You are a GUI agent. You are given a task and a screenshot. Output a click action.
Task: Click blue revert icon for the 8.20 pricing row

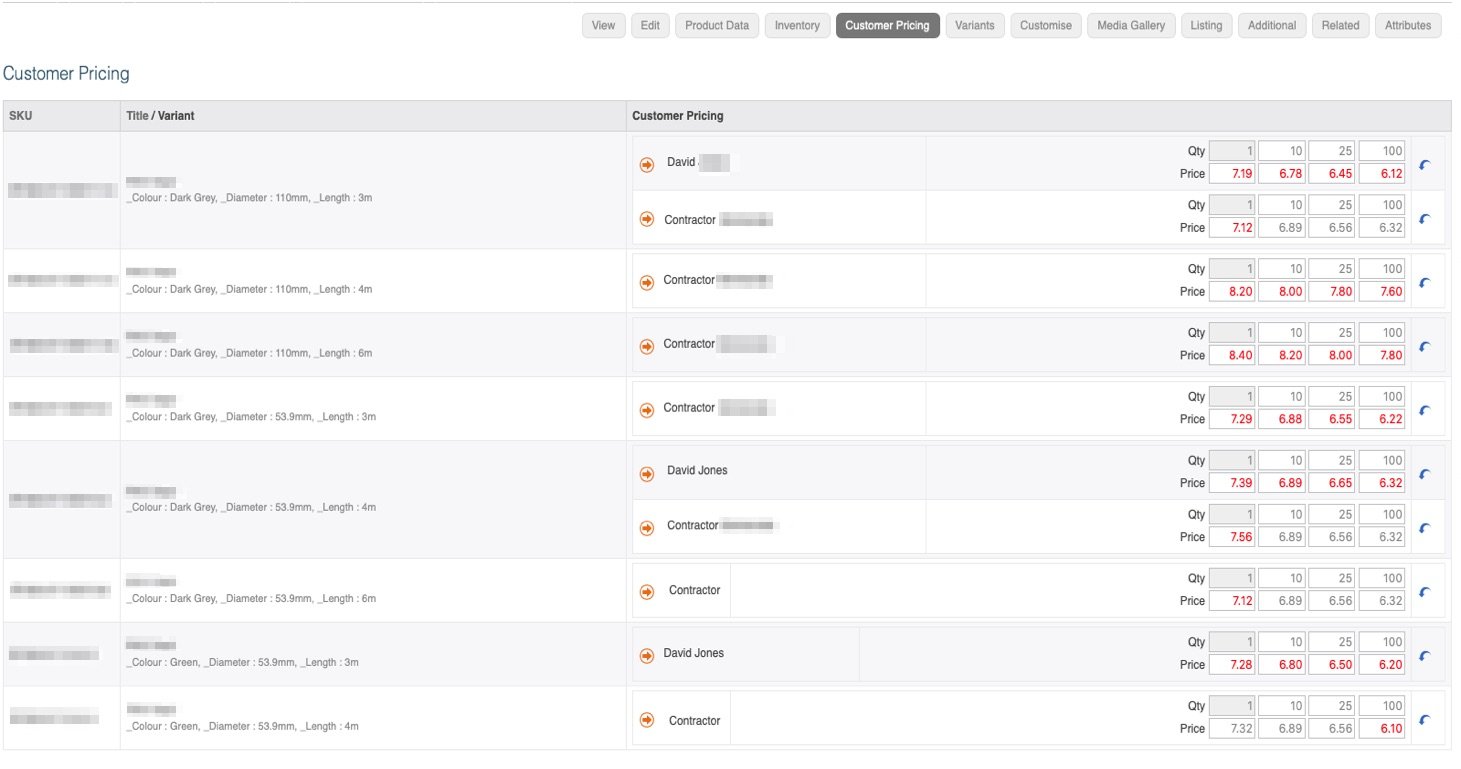tap(1424, 283)
